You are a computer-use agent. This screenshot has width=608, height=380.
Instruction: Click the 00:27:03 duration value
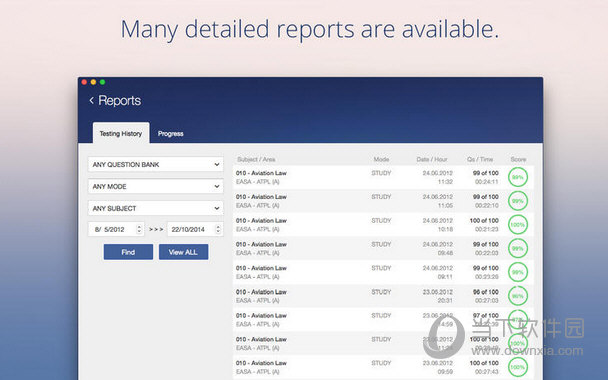pos(487,300)
